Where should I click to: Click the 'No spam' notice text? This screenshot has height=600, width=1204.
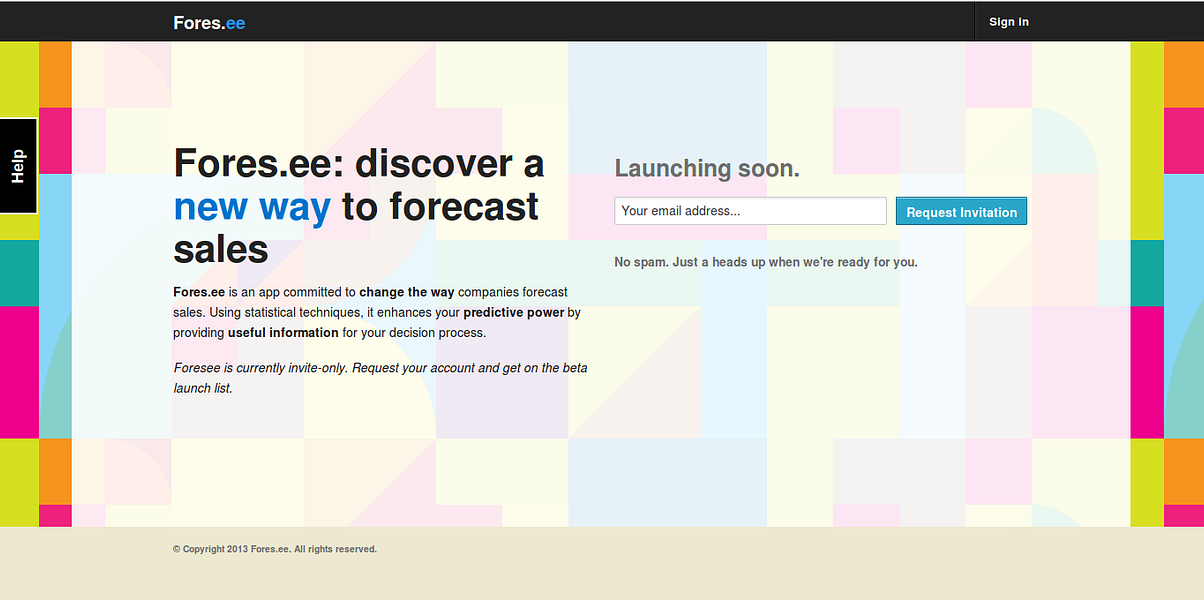(x=766, y=262)
